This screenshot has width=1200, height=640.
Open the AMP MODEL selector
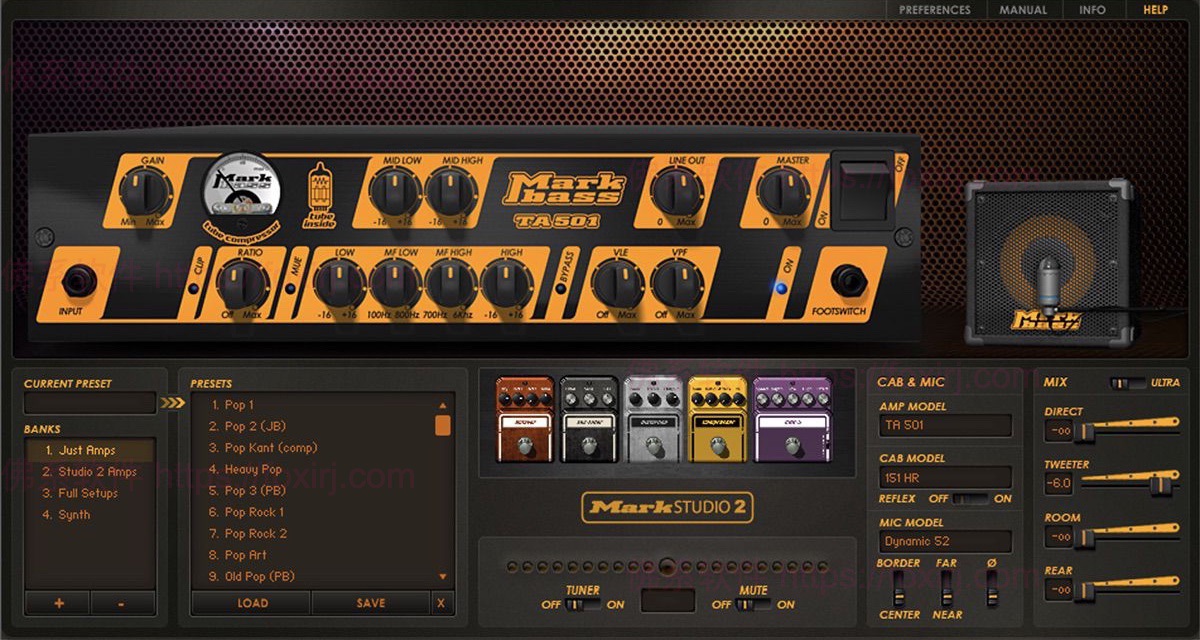[944, 426]
